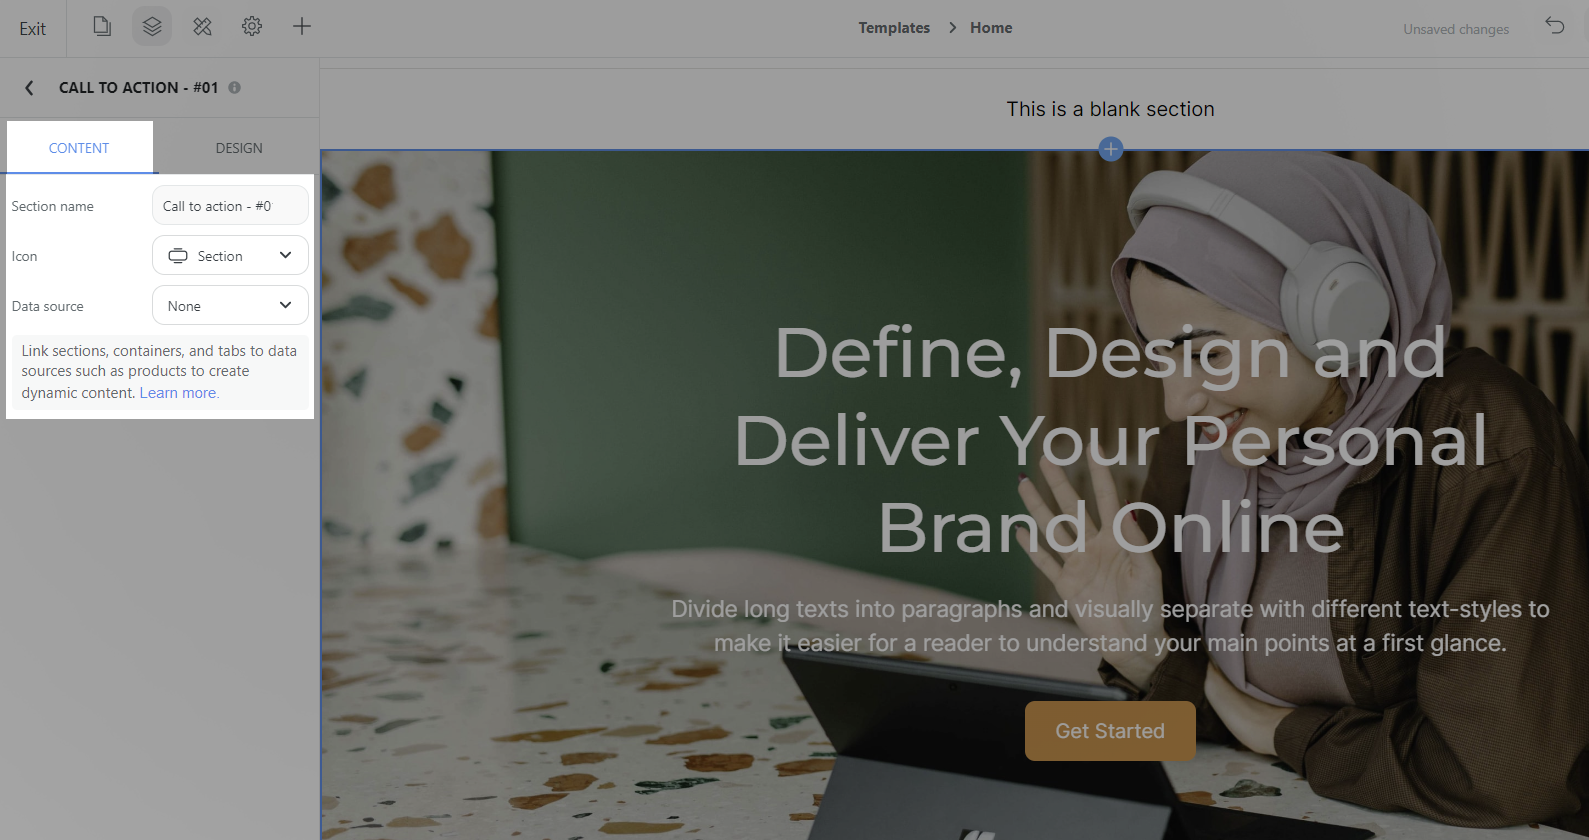Viewport: 1589px width, 840px height.
Task: Go back using the left chevron
Action: coord(29,88)
